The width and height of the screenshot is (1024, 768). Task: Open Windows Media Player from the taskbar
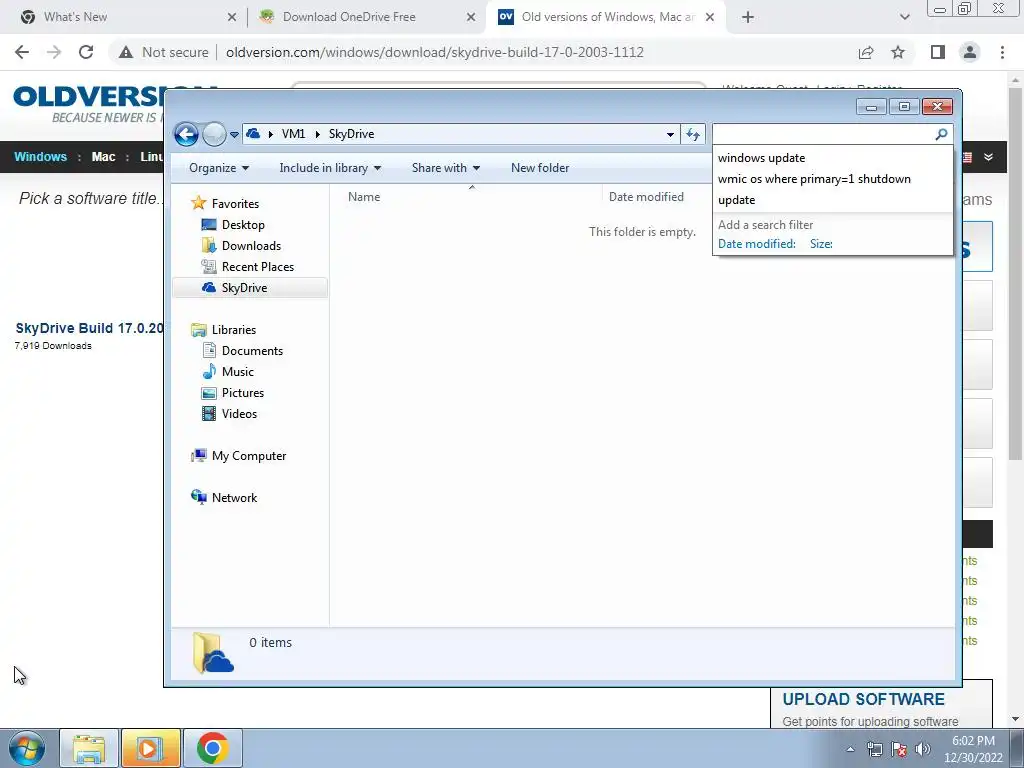(x=150, y=748)
